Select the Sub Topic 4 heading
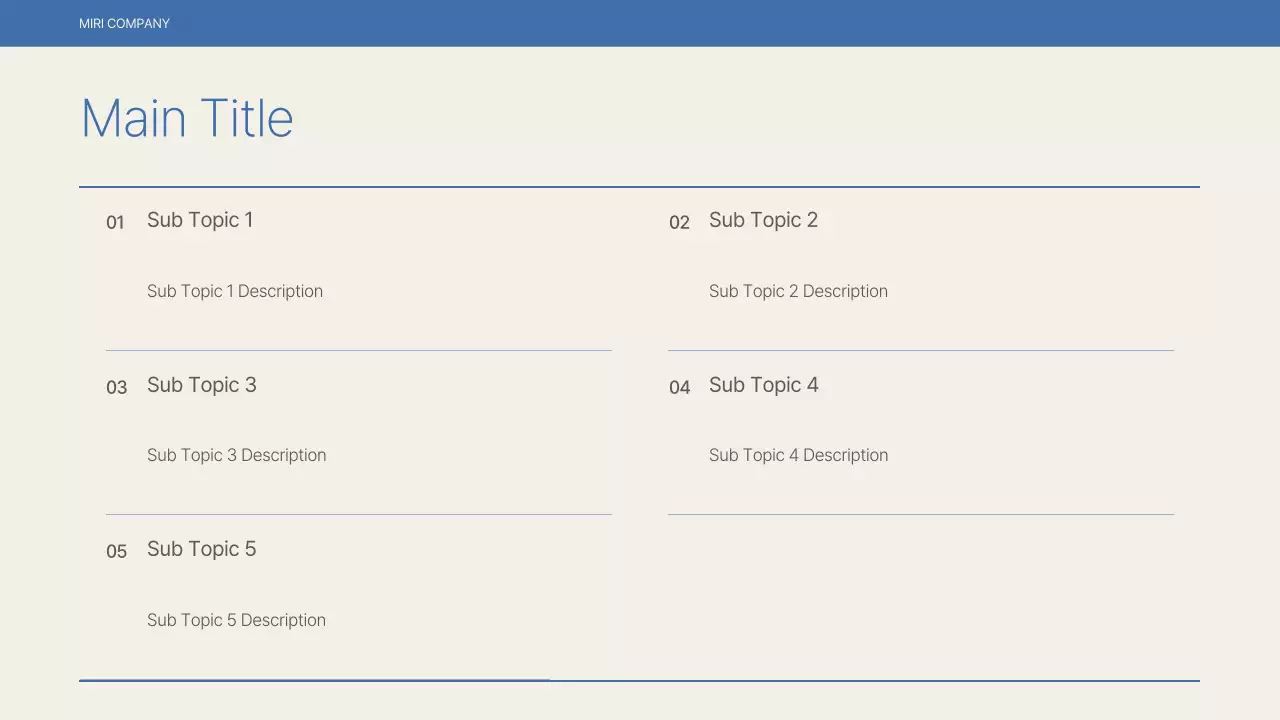This screenshot has width=1280, height=720. pyautogui.click(x=764, y=385)
